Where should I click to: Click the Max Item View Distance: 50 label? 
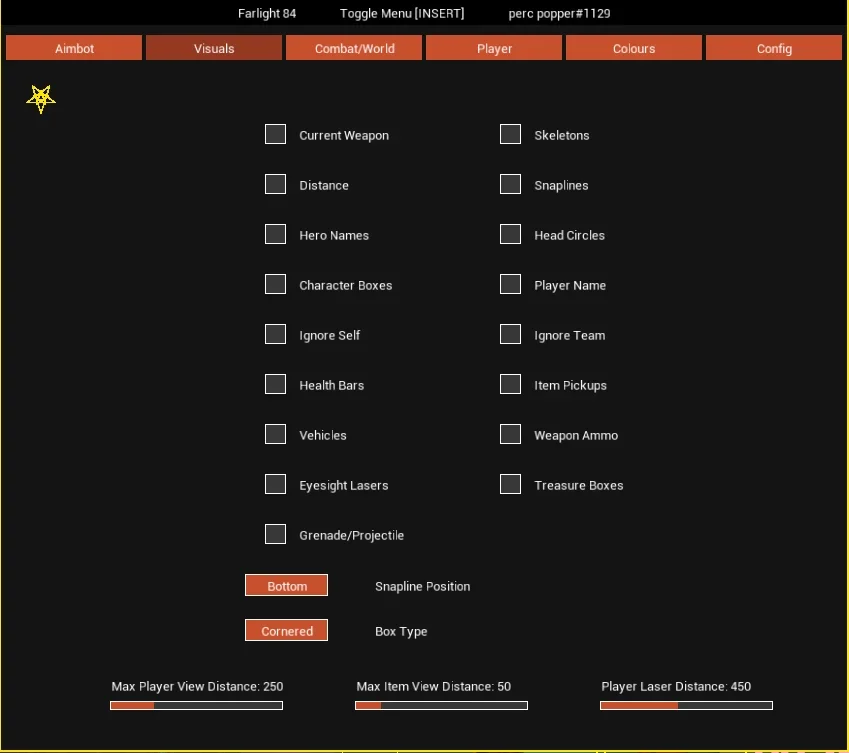(434, 686)
